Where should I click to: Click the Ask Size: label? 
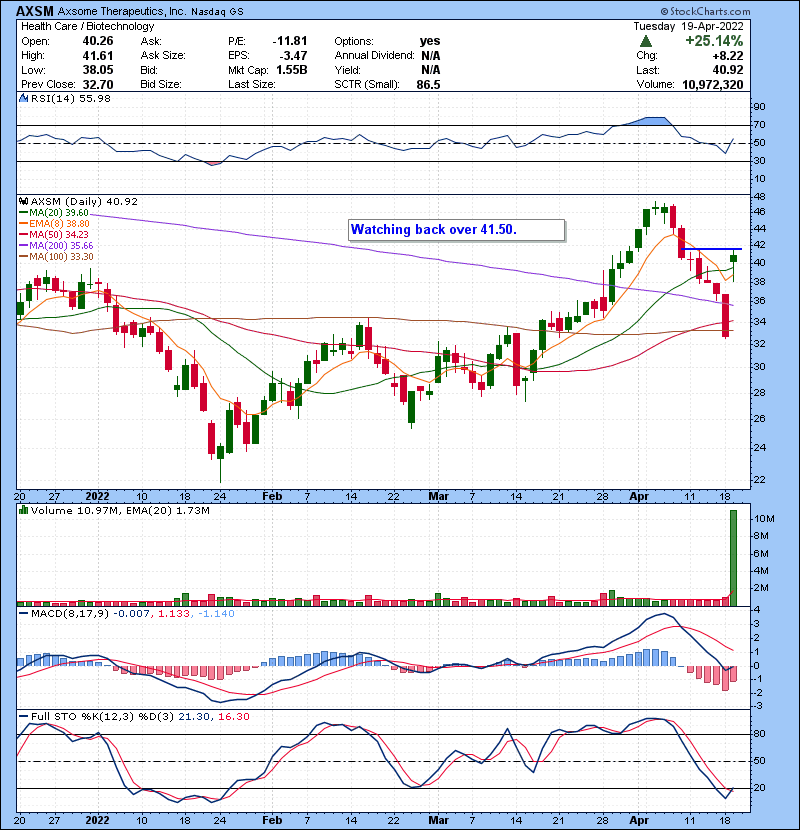tap(163, 56)
